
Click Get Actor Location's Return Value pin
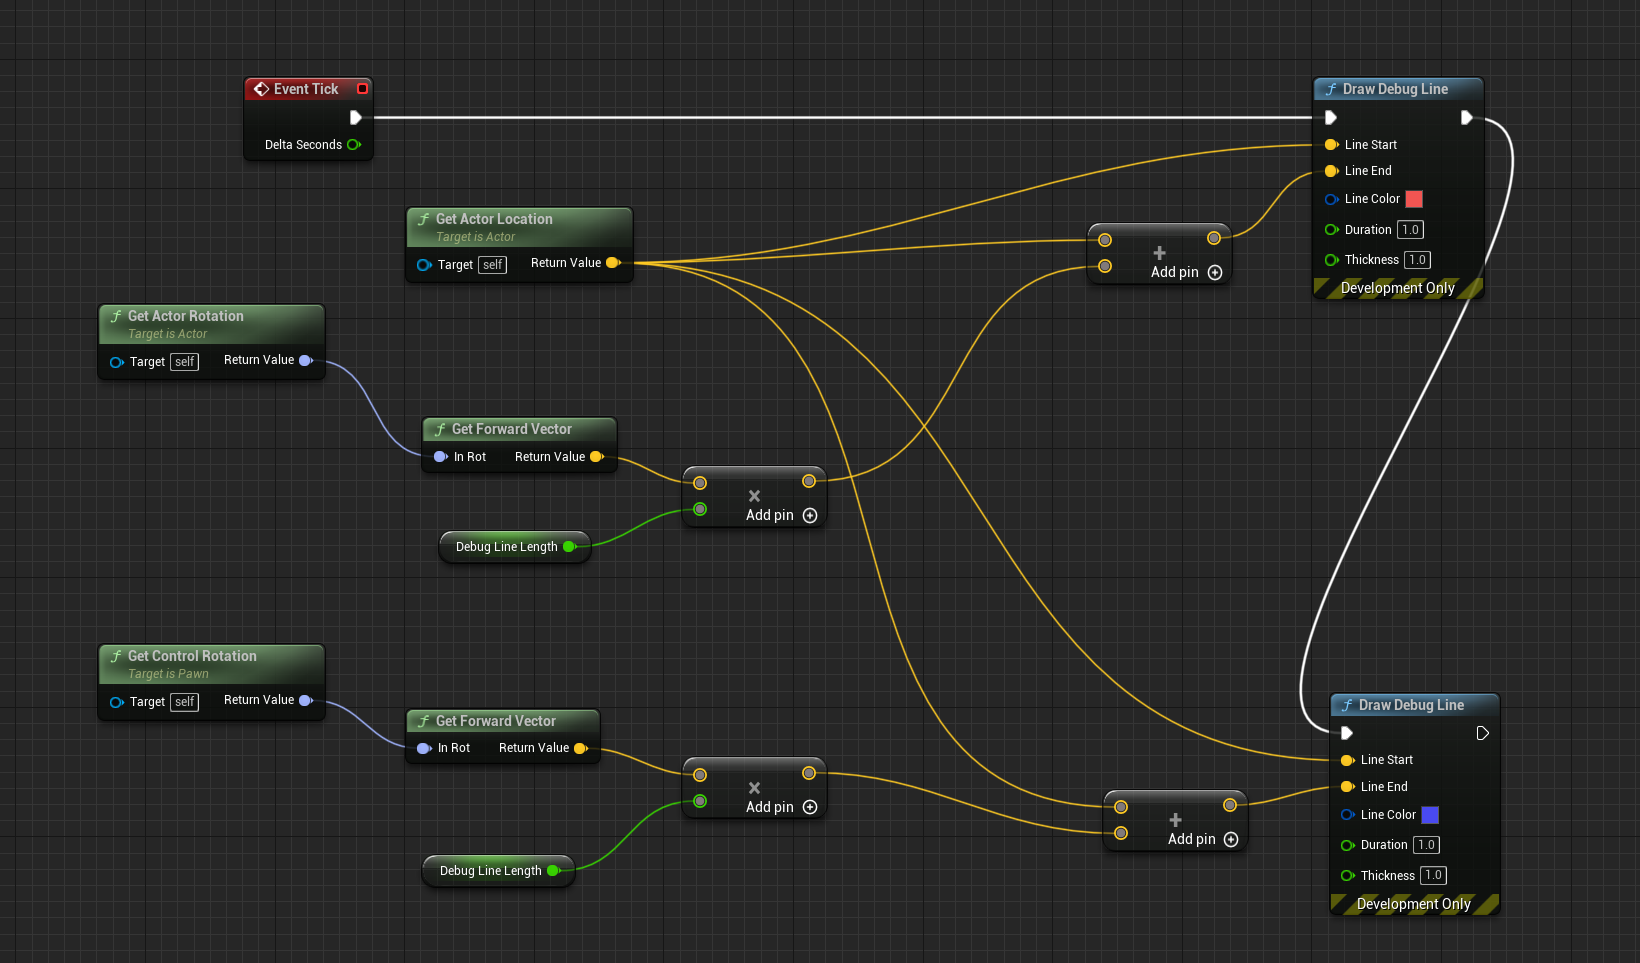(x=613, y=263)
